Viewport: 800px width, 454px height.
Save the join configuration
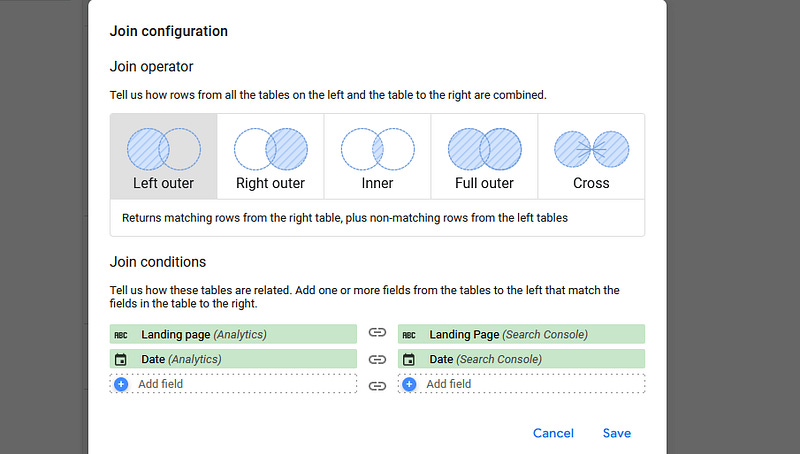point(617,433)
